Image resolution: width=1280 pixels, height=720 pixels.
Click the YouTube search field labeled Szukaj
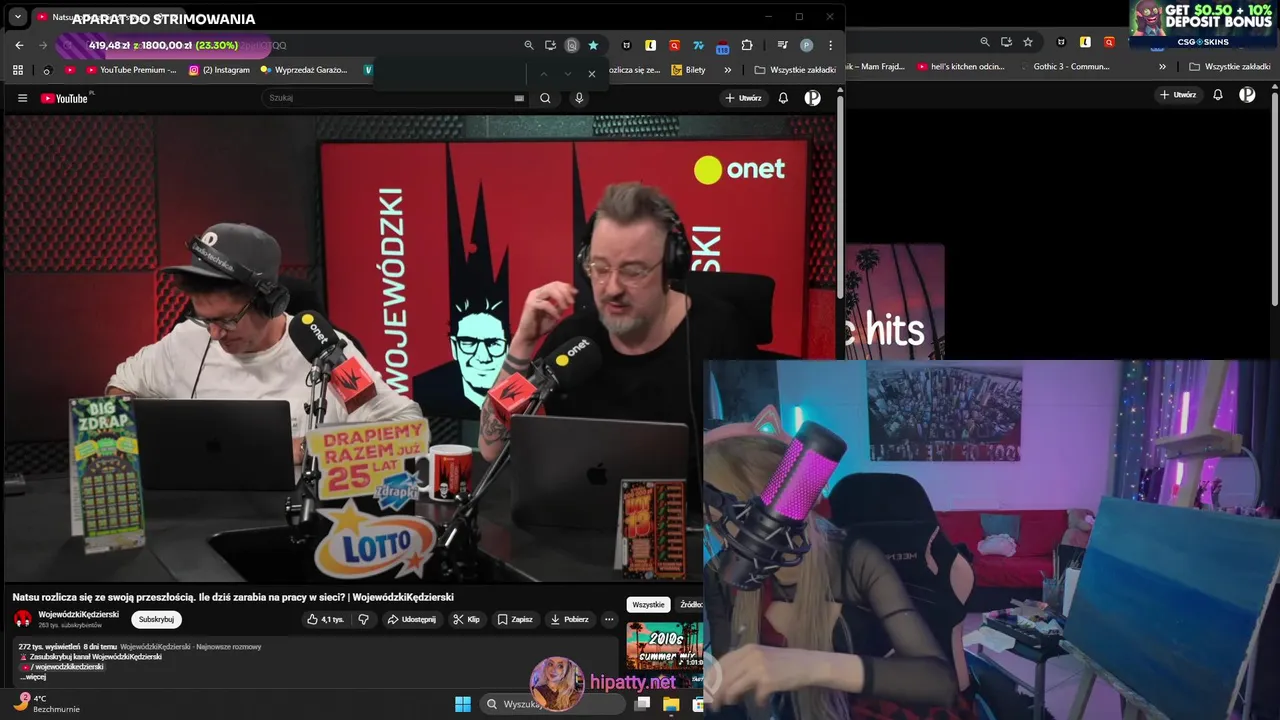tap(395, 98)
